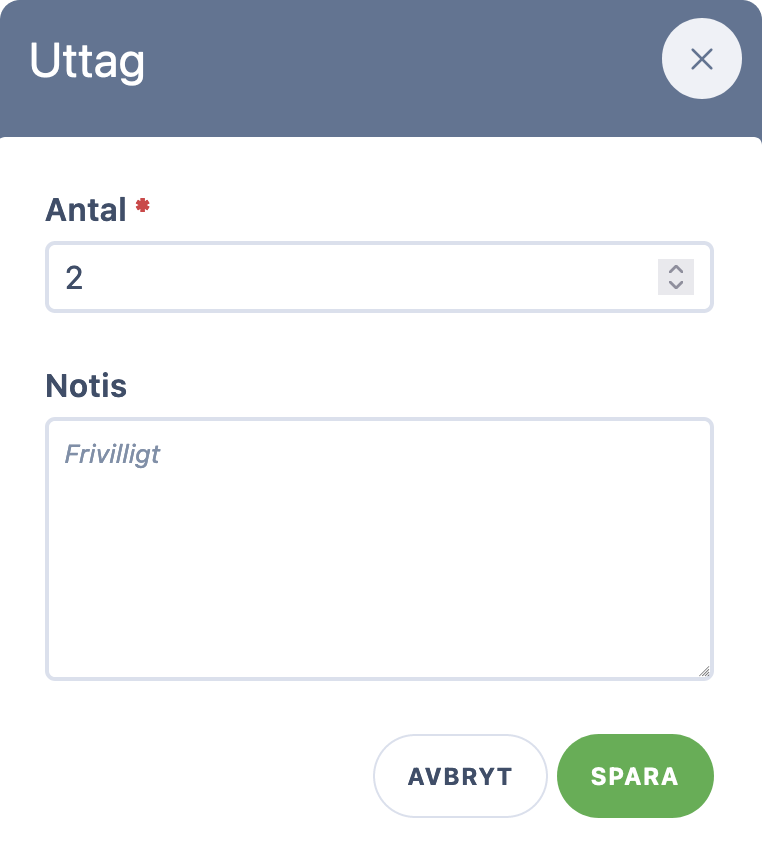Viewport: 762px width, 865px height.
Task: Click the resize grip in the Notis textarea corner
Action: pyautogui.click(x=704, y=671)
